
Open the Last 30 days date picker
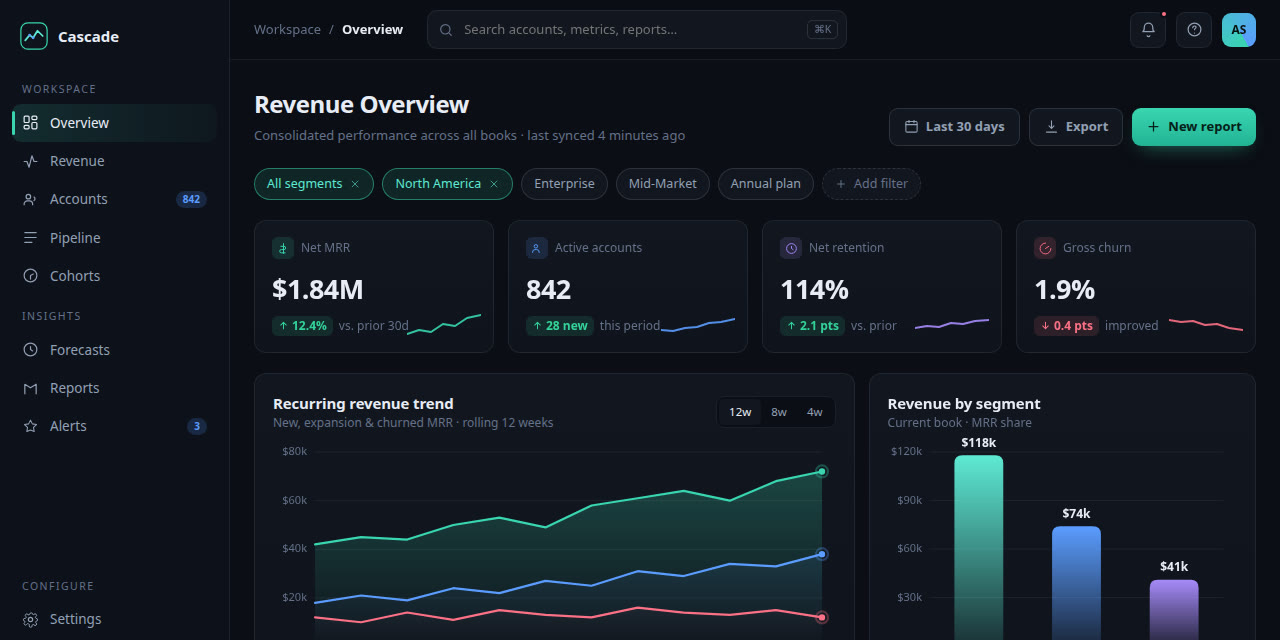[x=954, y=127]
